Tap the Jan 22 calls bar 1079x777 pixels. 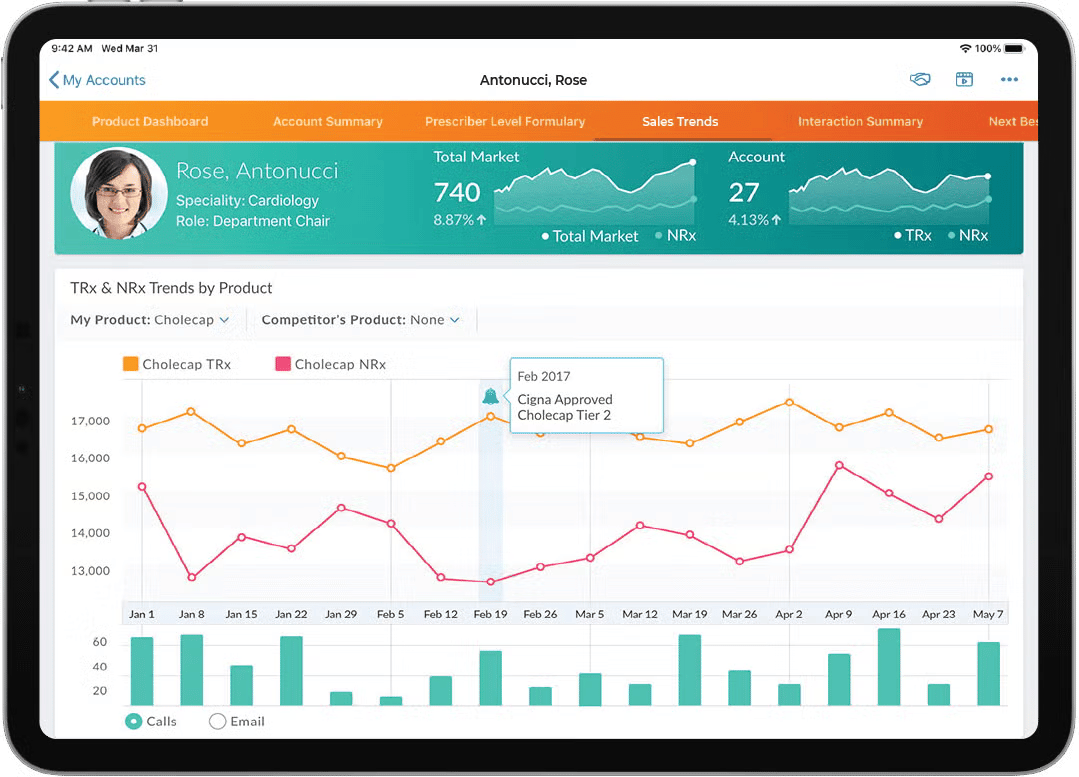point(291,671)
